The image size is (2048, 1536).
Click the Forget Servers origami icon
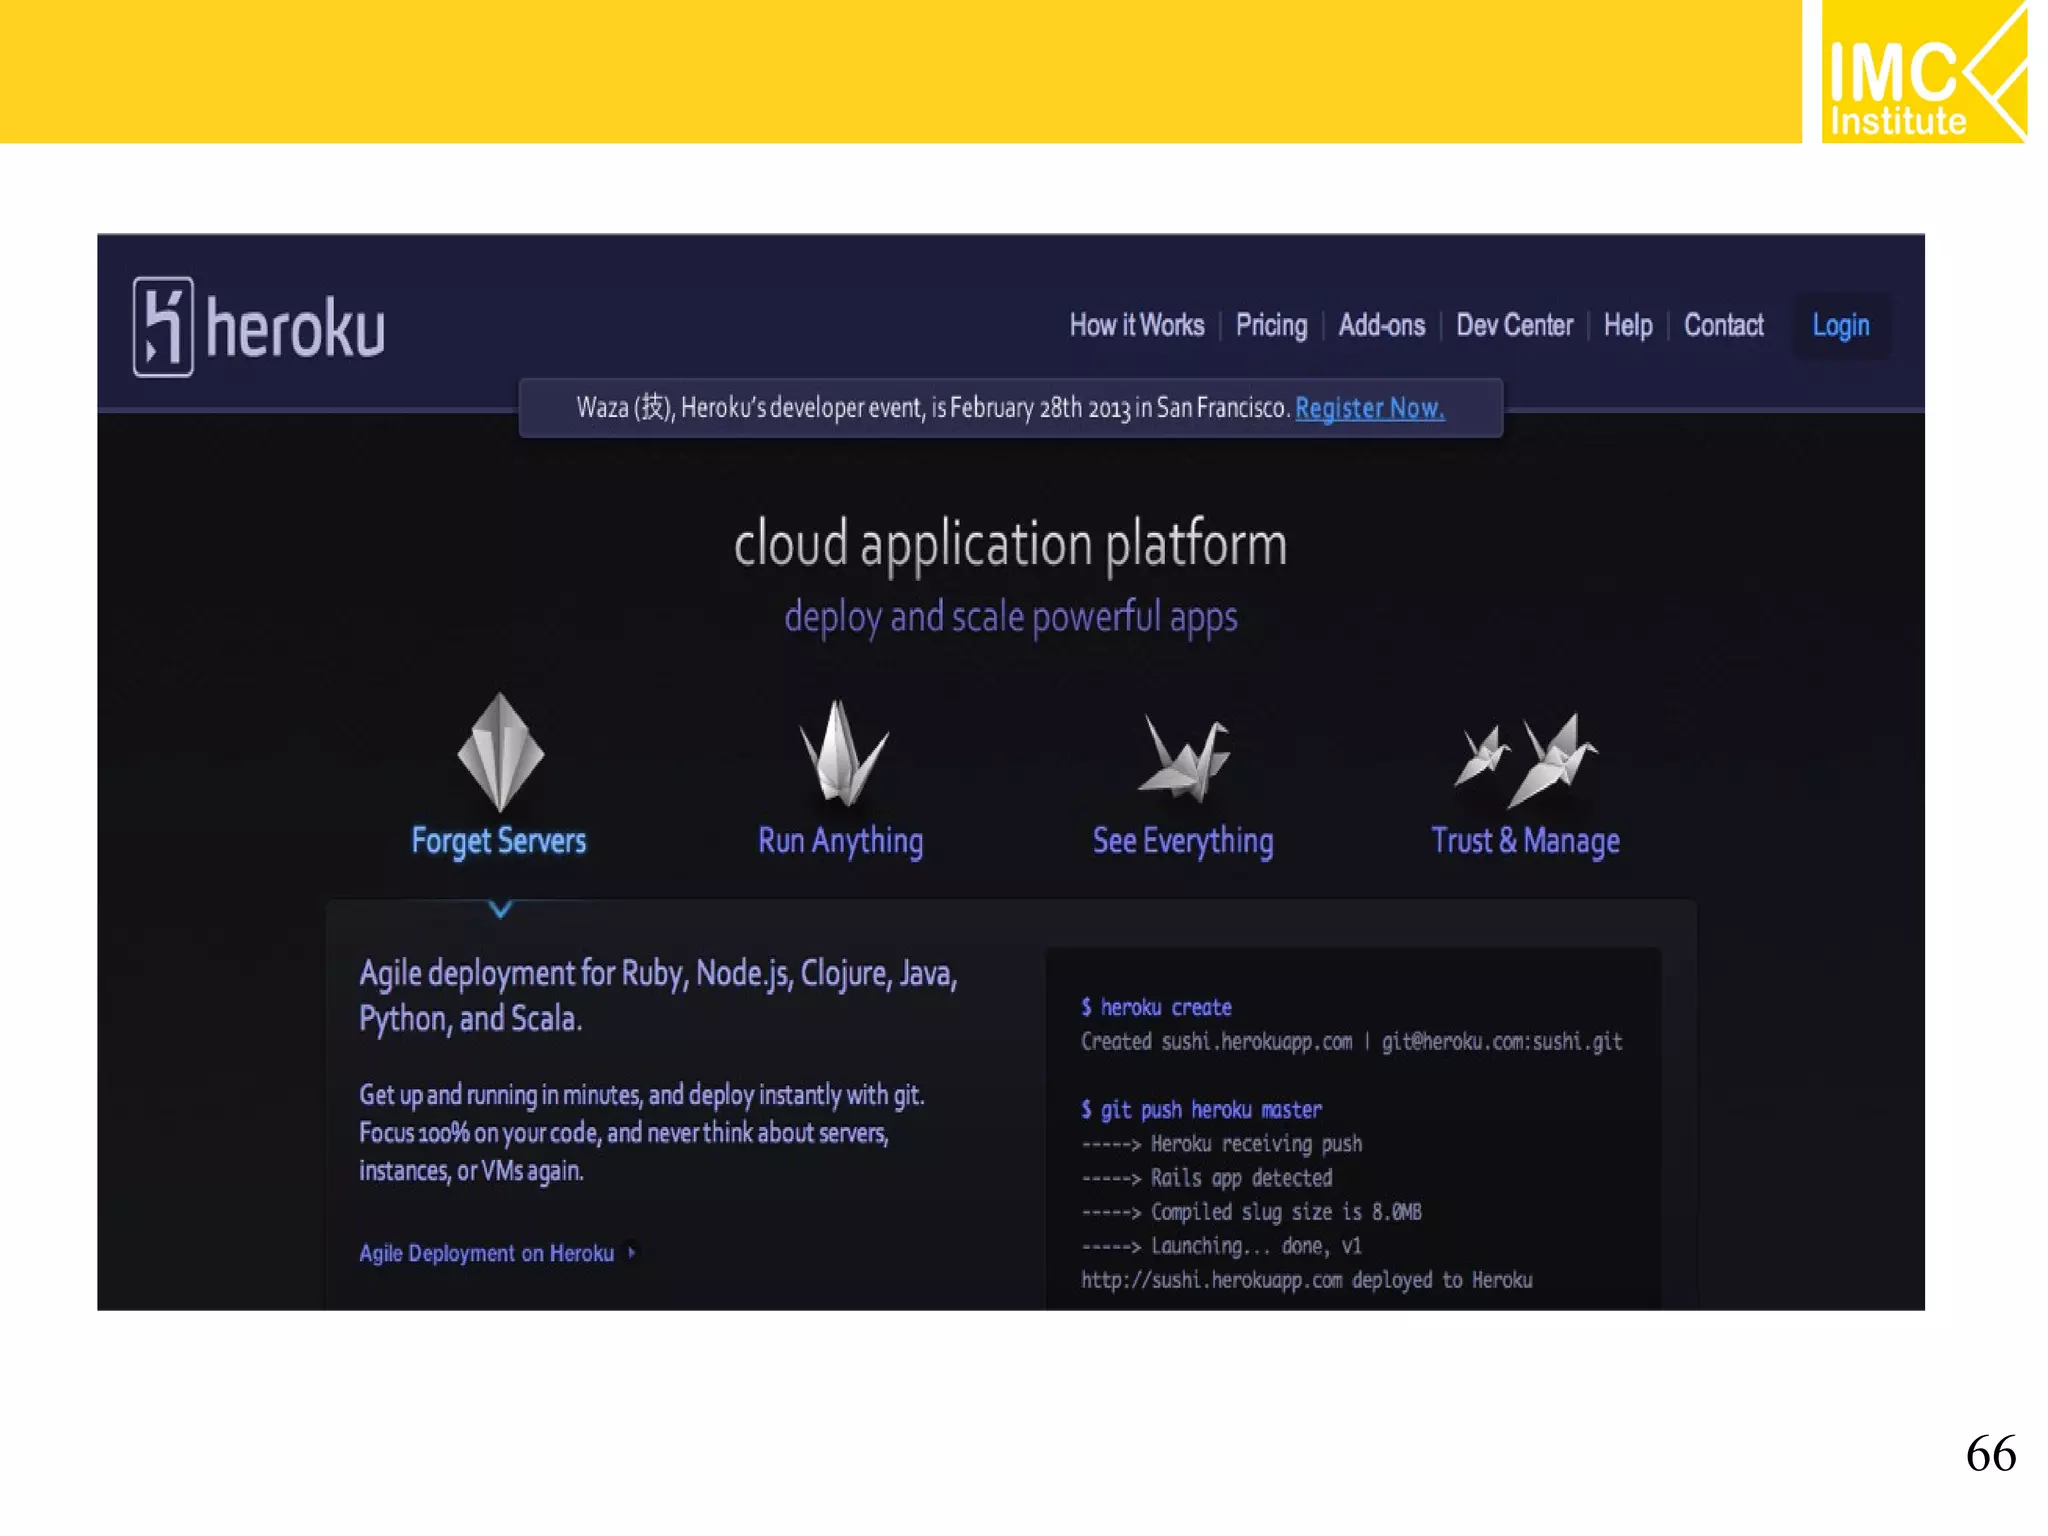[x=500, y=752]
